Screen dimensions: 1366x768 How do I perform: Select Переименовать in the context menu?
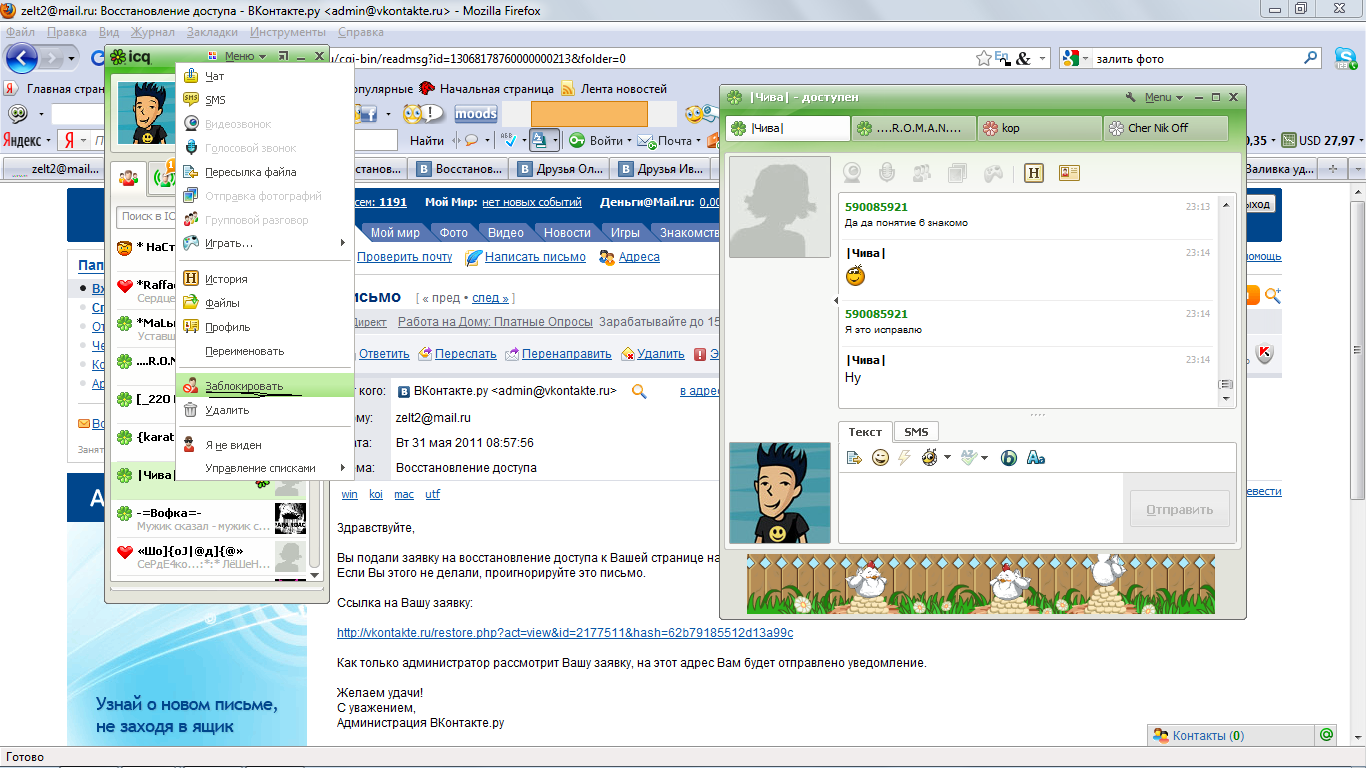click(265, 351)
